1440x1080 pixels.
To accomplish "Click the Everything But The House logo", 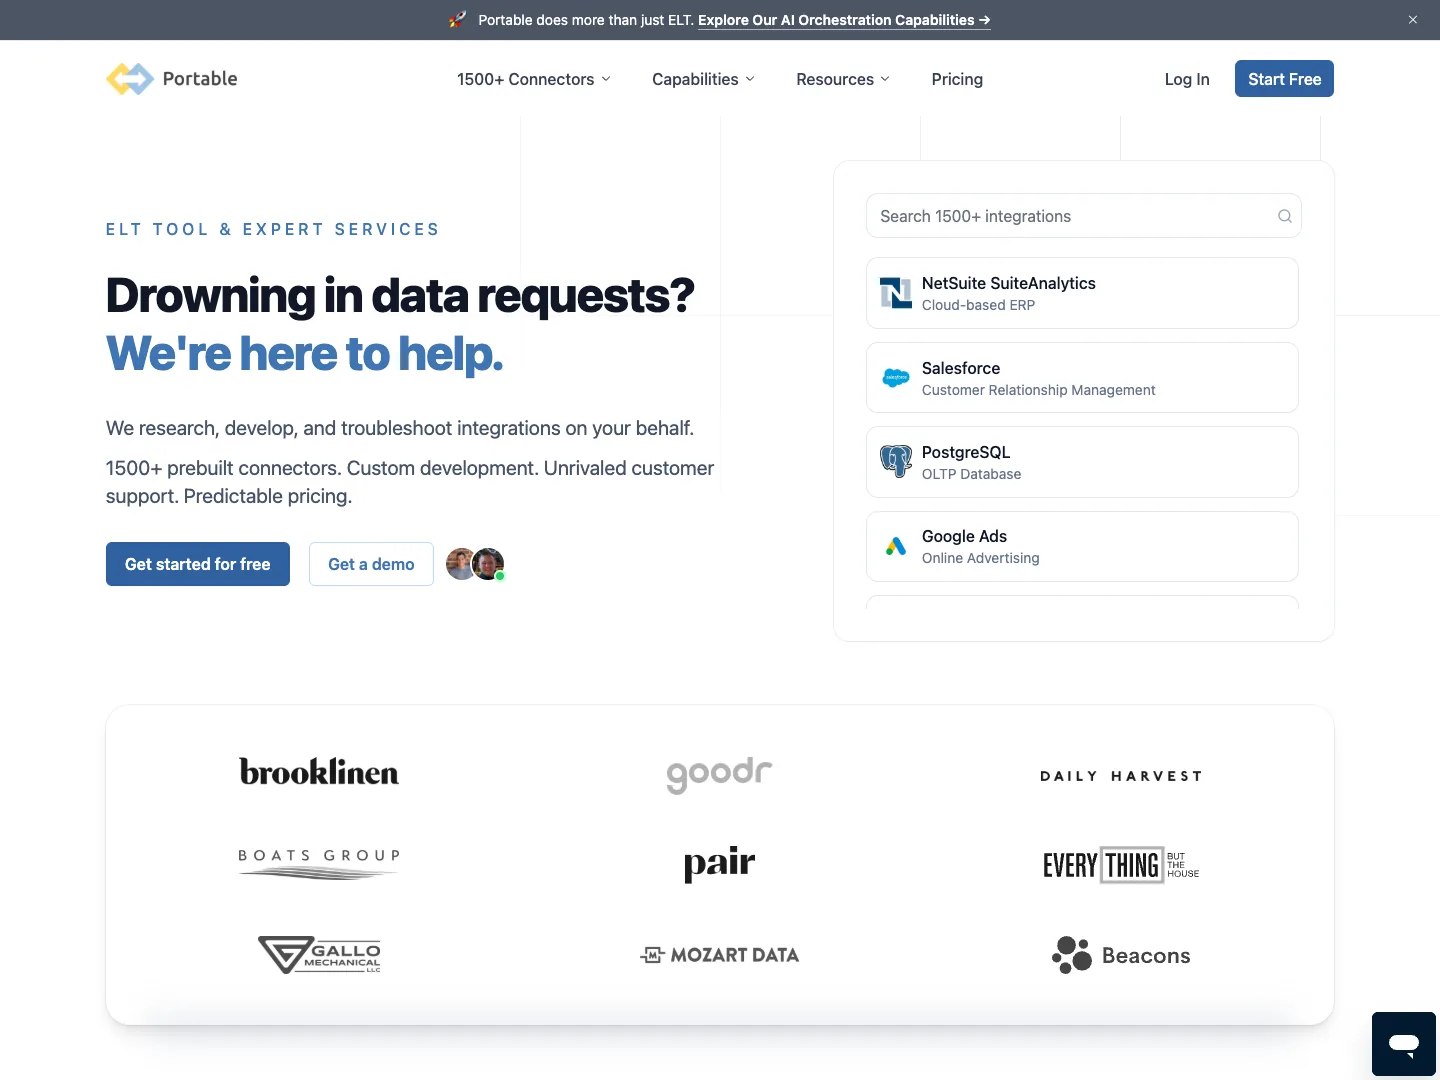I will [1121, 865].
